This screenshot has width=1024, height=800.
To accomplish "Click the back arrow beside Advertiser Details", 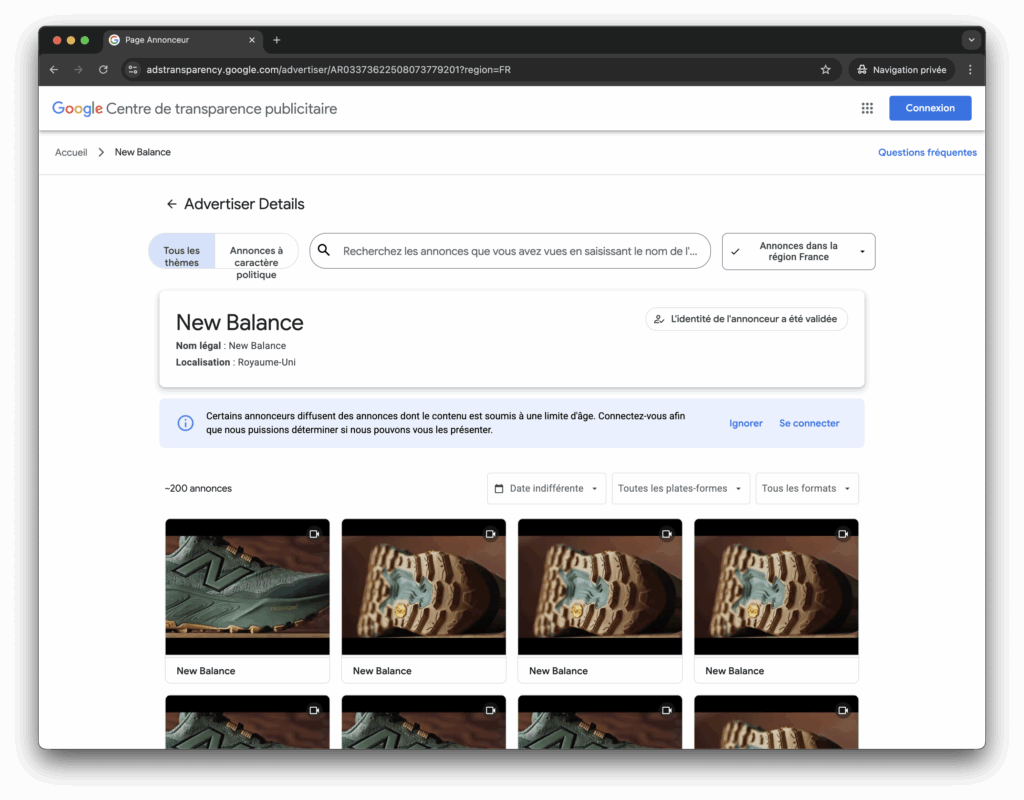I will (x=171, y=204).
